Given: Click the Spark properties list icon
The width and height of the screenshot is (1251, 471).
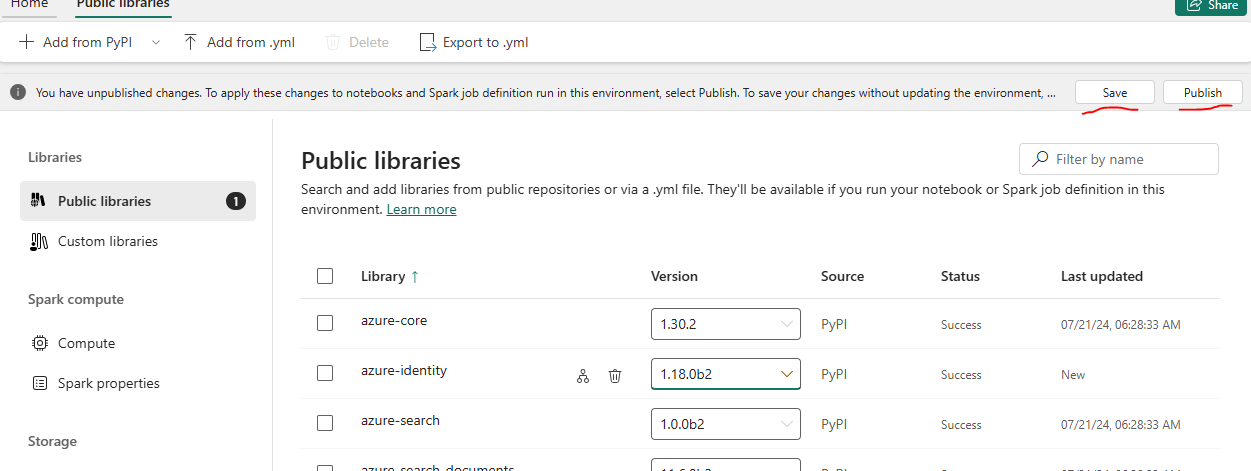Looking at the screenshot, I should (40, 383).
